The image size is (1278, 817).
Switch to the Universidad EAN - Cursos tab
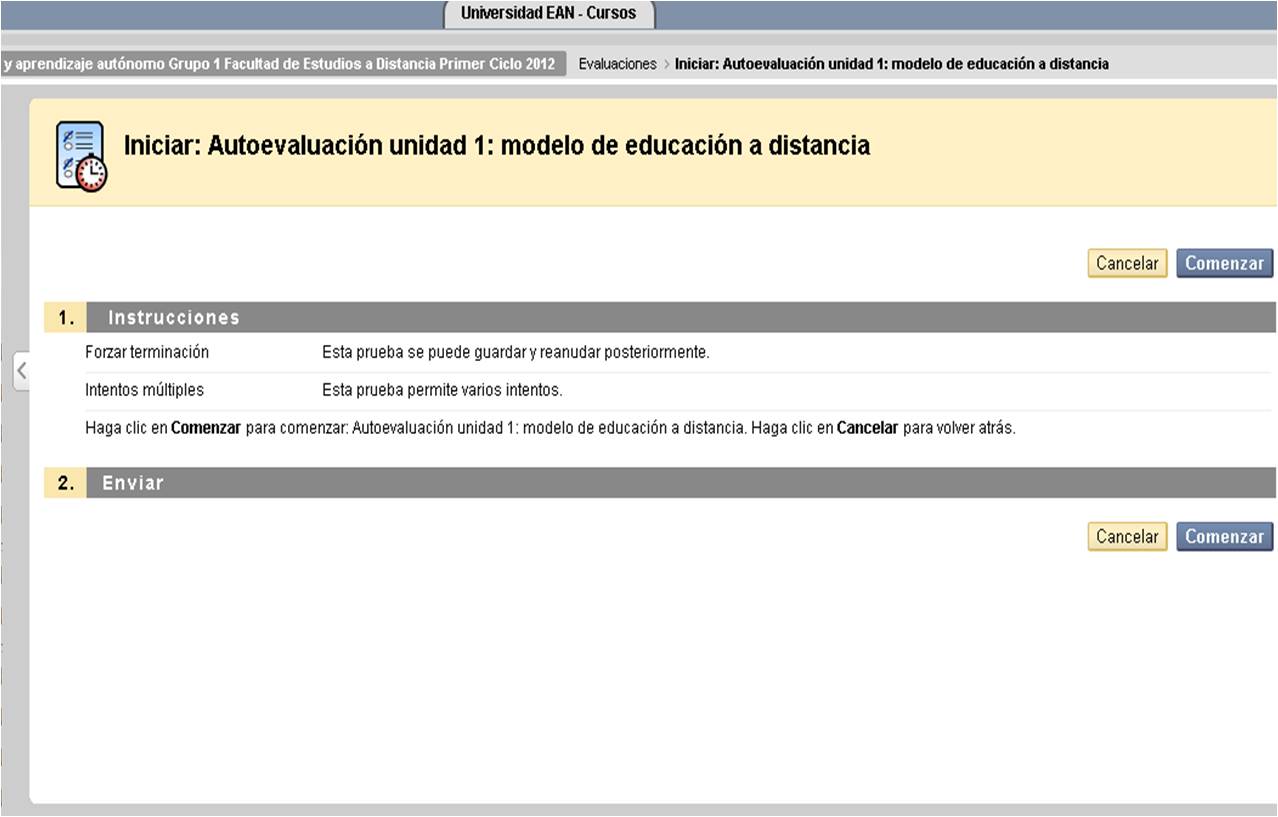coord(548,14)
